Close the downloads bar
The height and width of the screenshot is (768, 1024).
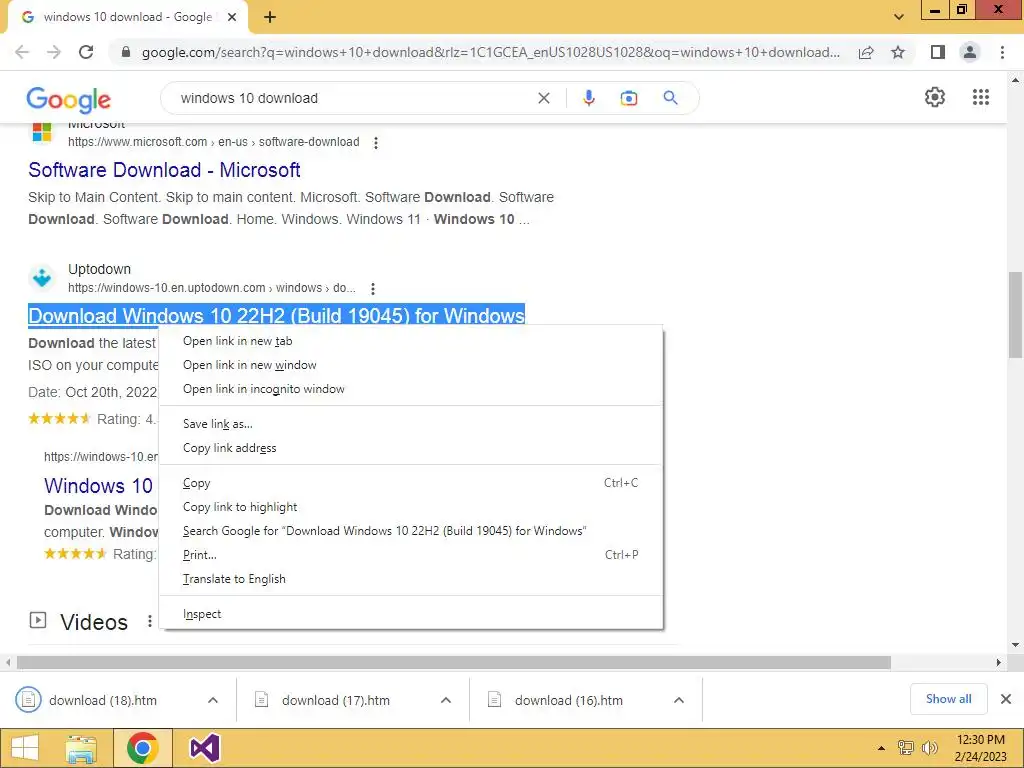pyautogui.click(x=1006, y=699)
